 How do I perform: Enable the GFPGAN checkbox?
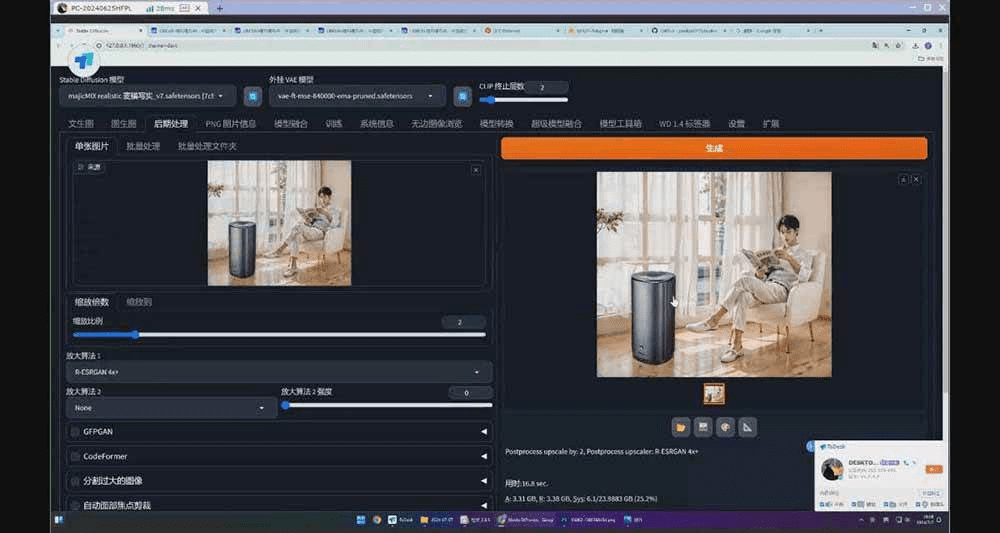(x=75, y=432)
